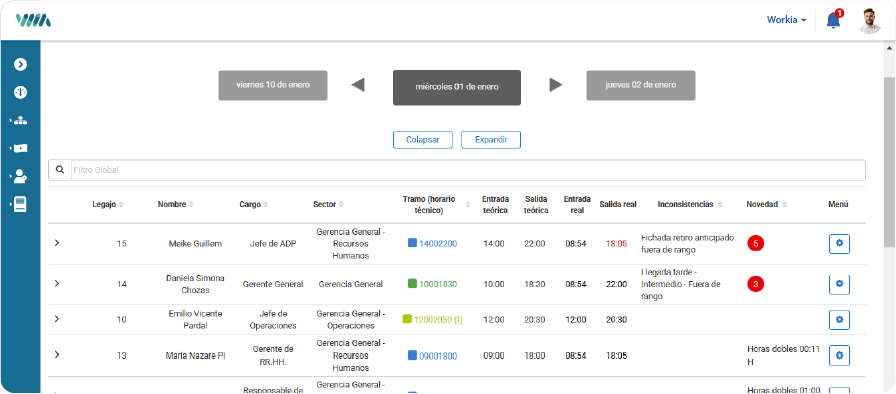Open gear menu for Emilio Vicente Pardal
The height and width of the screenshot is (394, 896).
click(839, 319)
